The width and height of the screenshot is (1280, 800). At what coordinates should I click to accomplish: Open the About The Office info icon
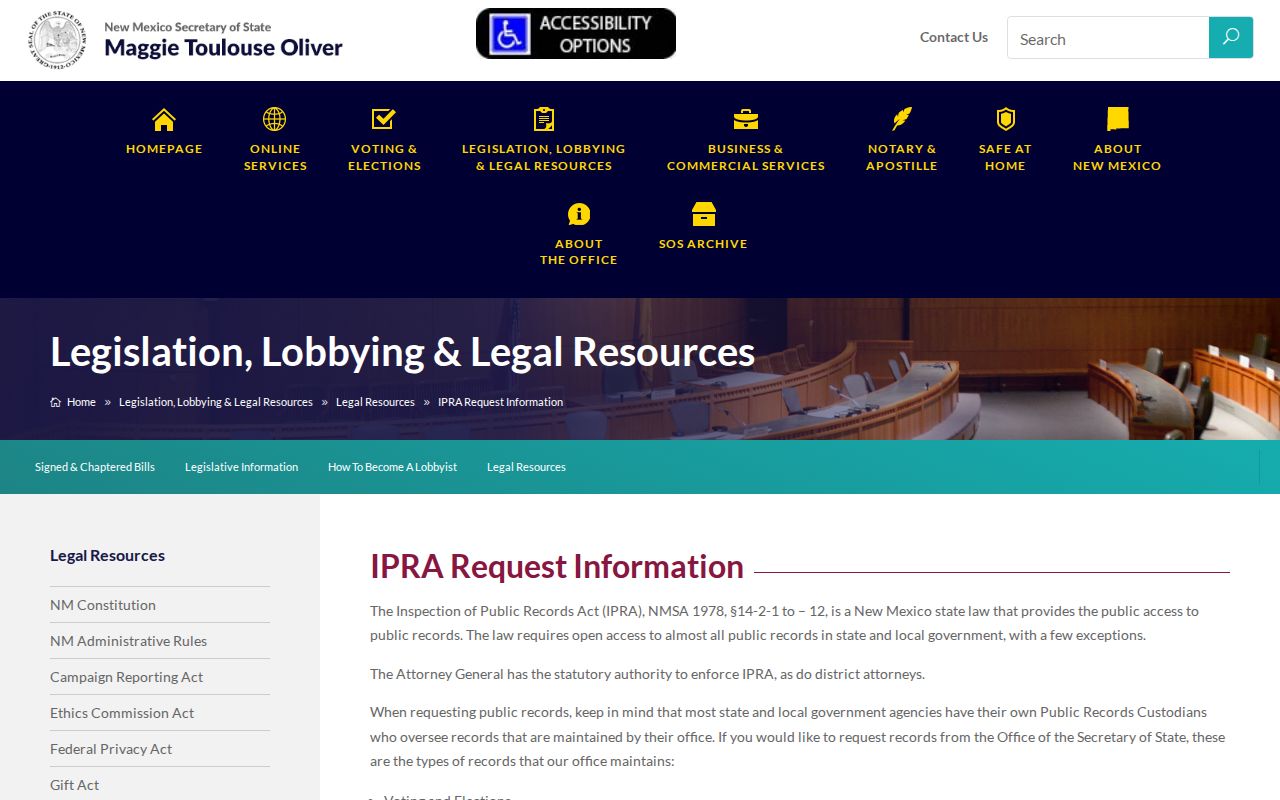(579, 214)
